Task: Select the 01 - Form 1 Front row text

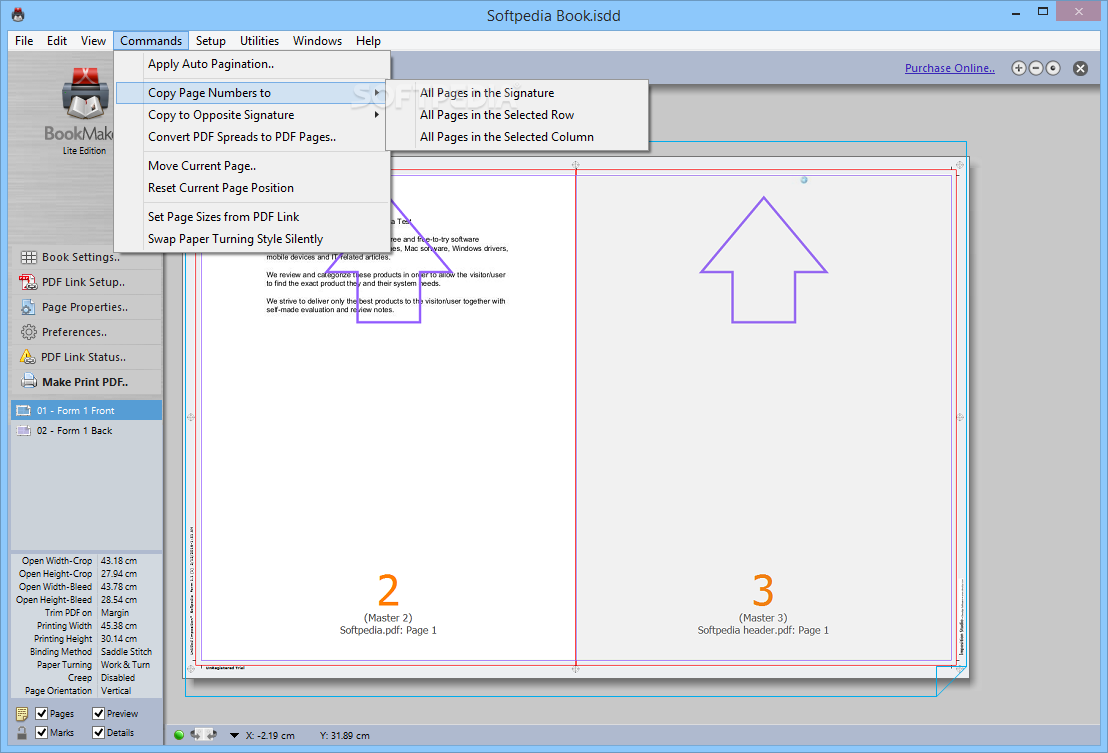Action: 76,410
